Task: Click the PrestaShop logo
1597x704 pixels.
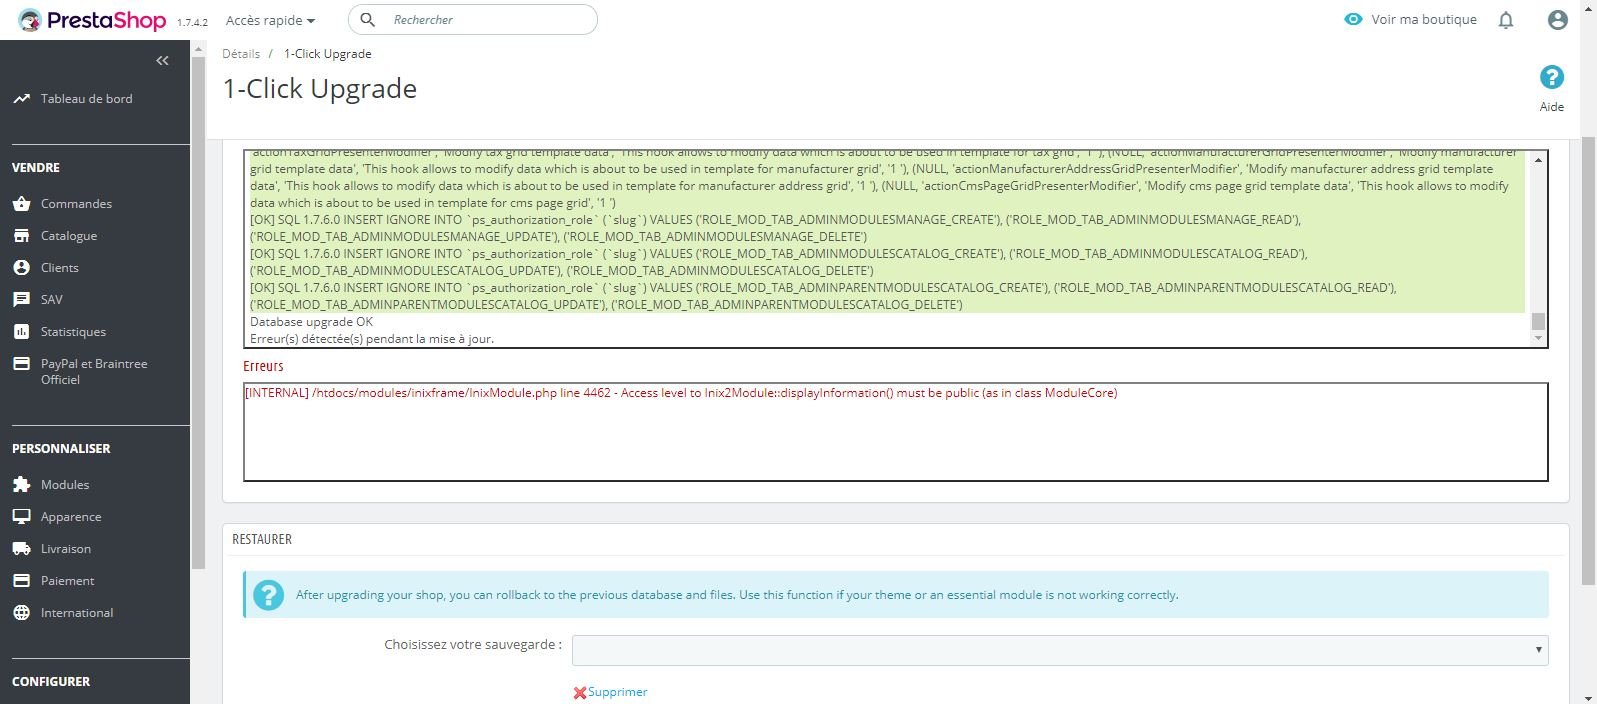Action: (x=92, y=20)
